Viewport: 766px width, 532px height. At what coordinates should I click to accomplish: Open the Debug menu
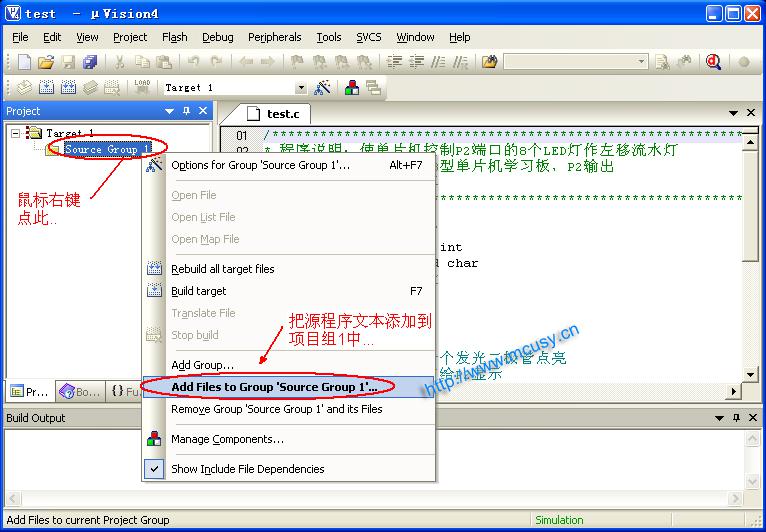pos(217,37)
